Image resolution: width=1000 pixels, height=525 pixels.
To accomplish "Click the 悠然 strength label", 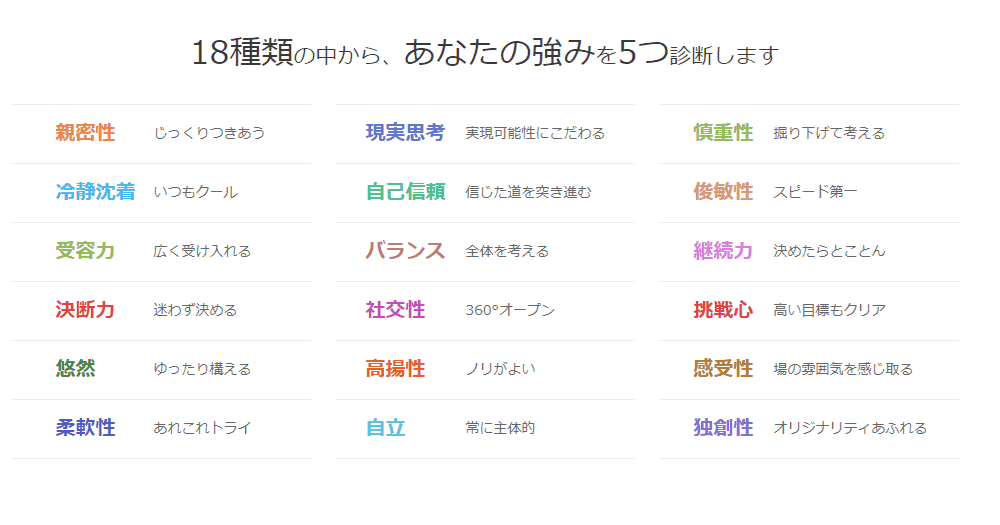I will pos(75,368).
